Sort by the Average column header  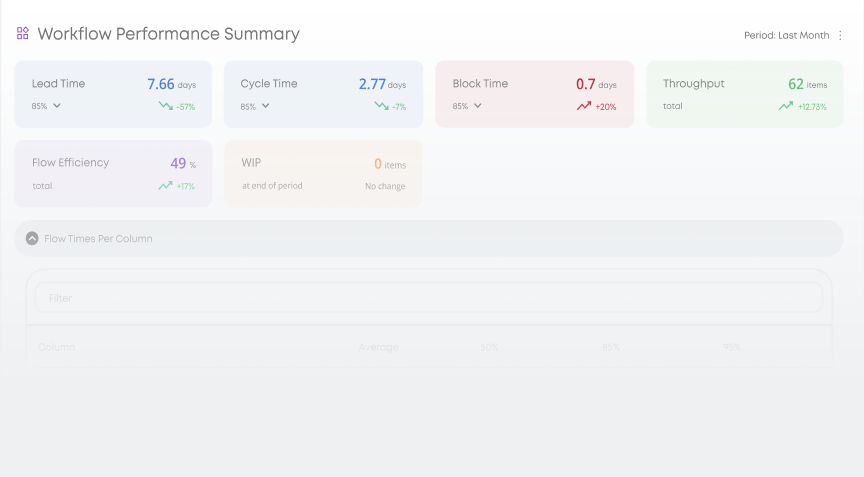coord(378,347)
